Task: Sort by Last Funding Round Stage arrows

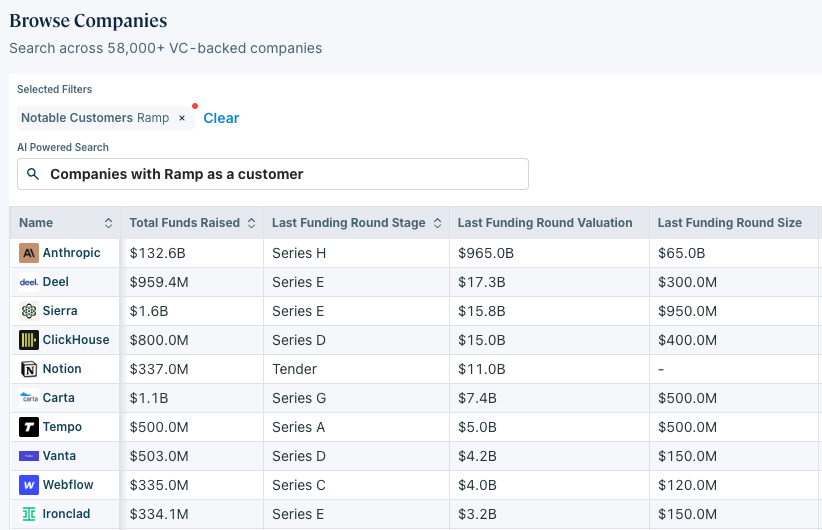Action: [437, 223]
